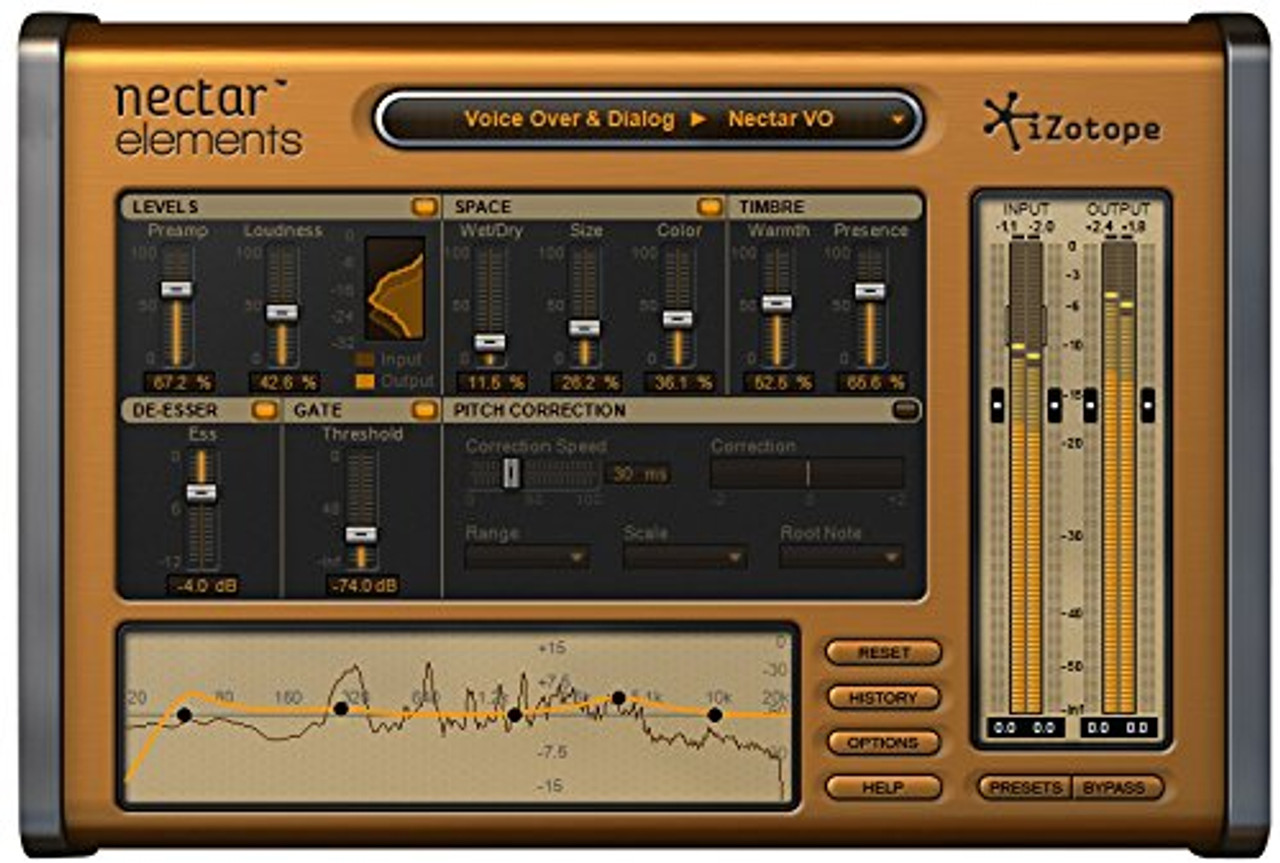Click the Levels input/output histogram display
This screenshot has width=1280, height=863.
point(394,288)
